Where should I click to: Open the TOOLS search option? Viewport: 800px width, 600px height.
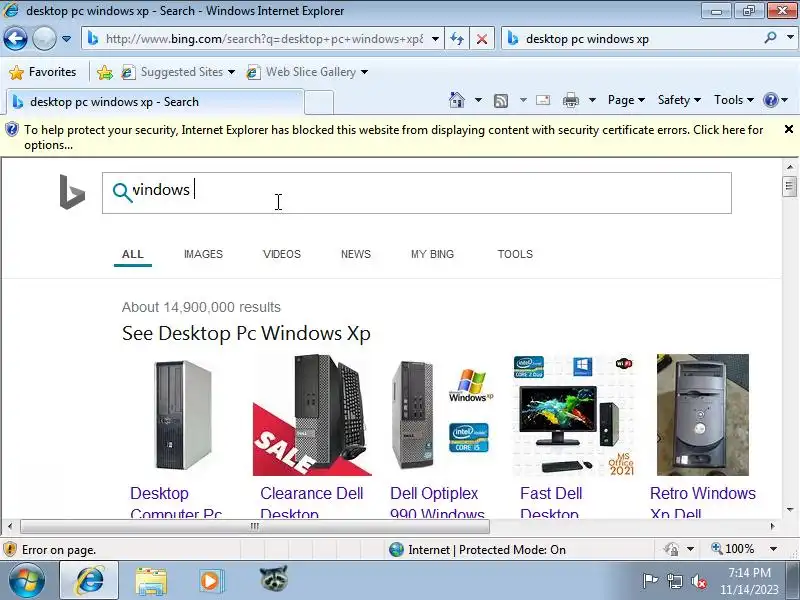click(515, 254)
